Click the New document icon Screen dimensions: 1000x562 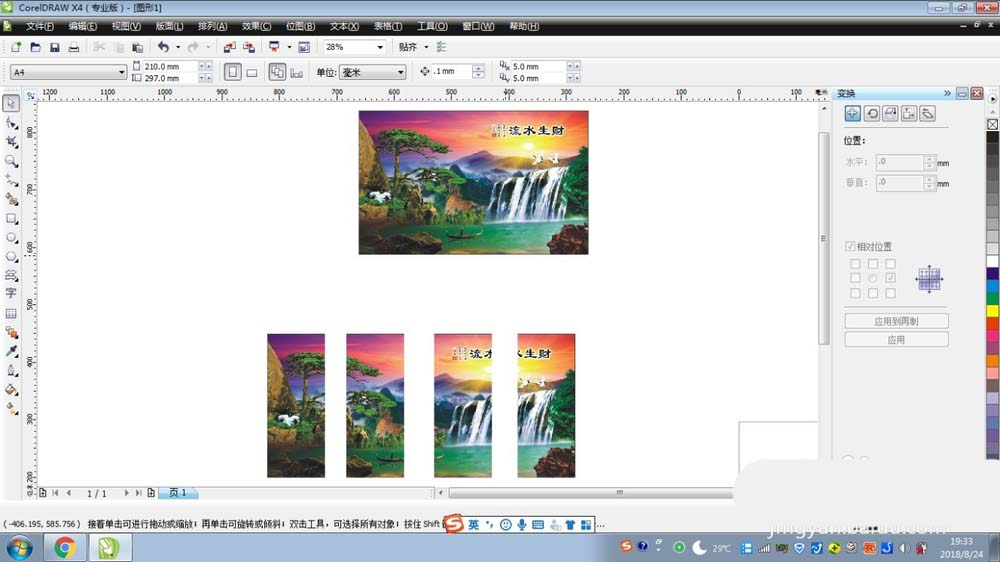point(16,47)
